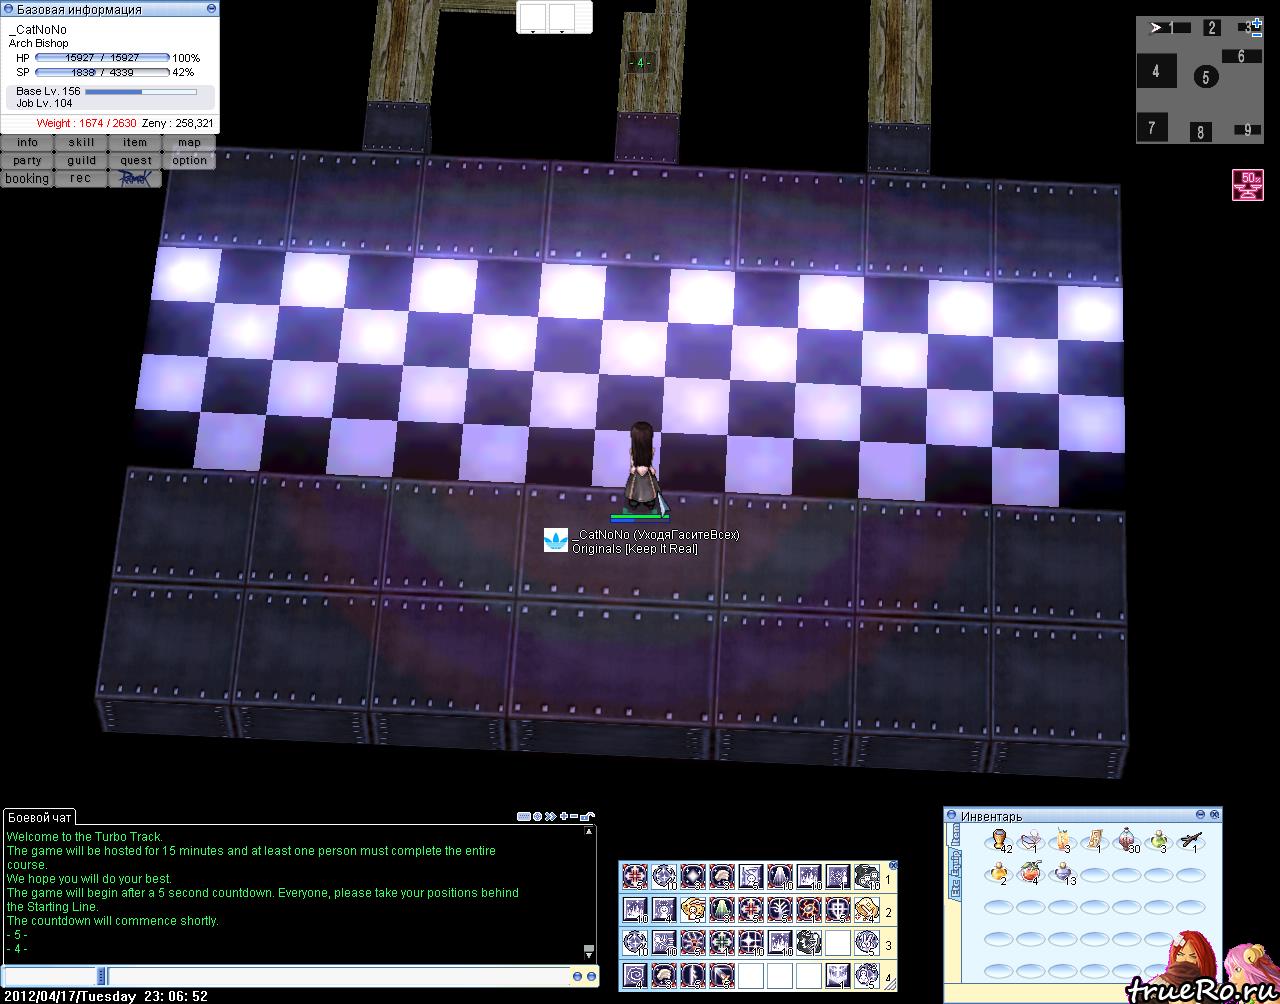Click the green potion with count 3

pos(1160,840)
